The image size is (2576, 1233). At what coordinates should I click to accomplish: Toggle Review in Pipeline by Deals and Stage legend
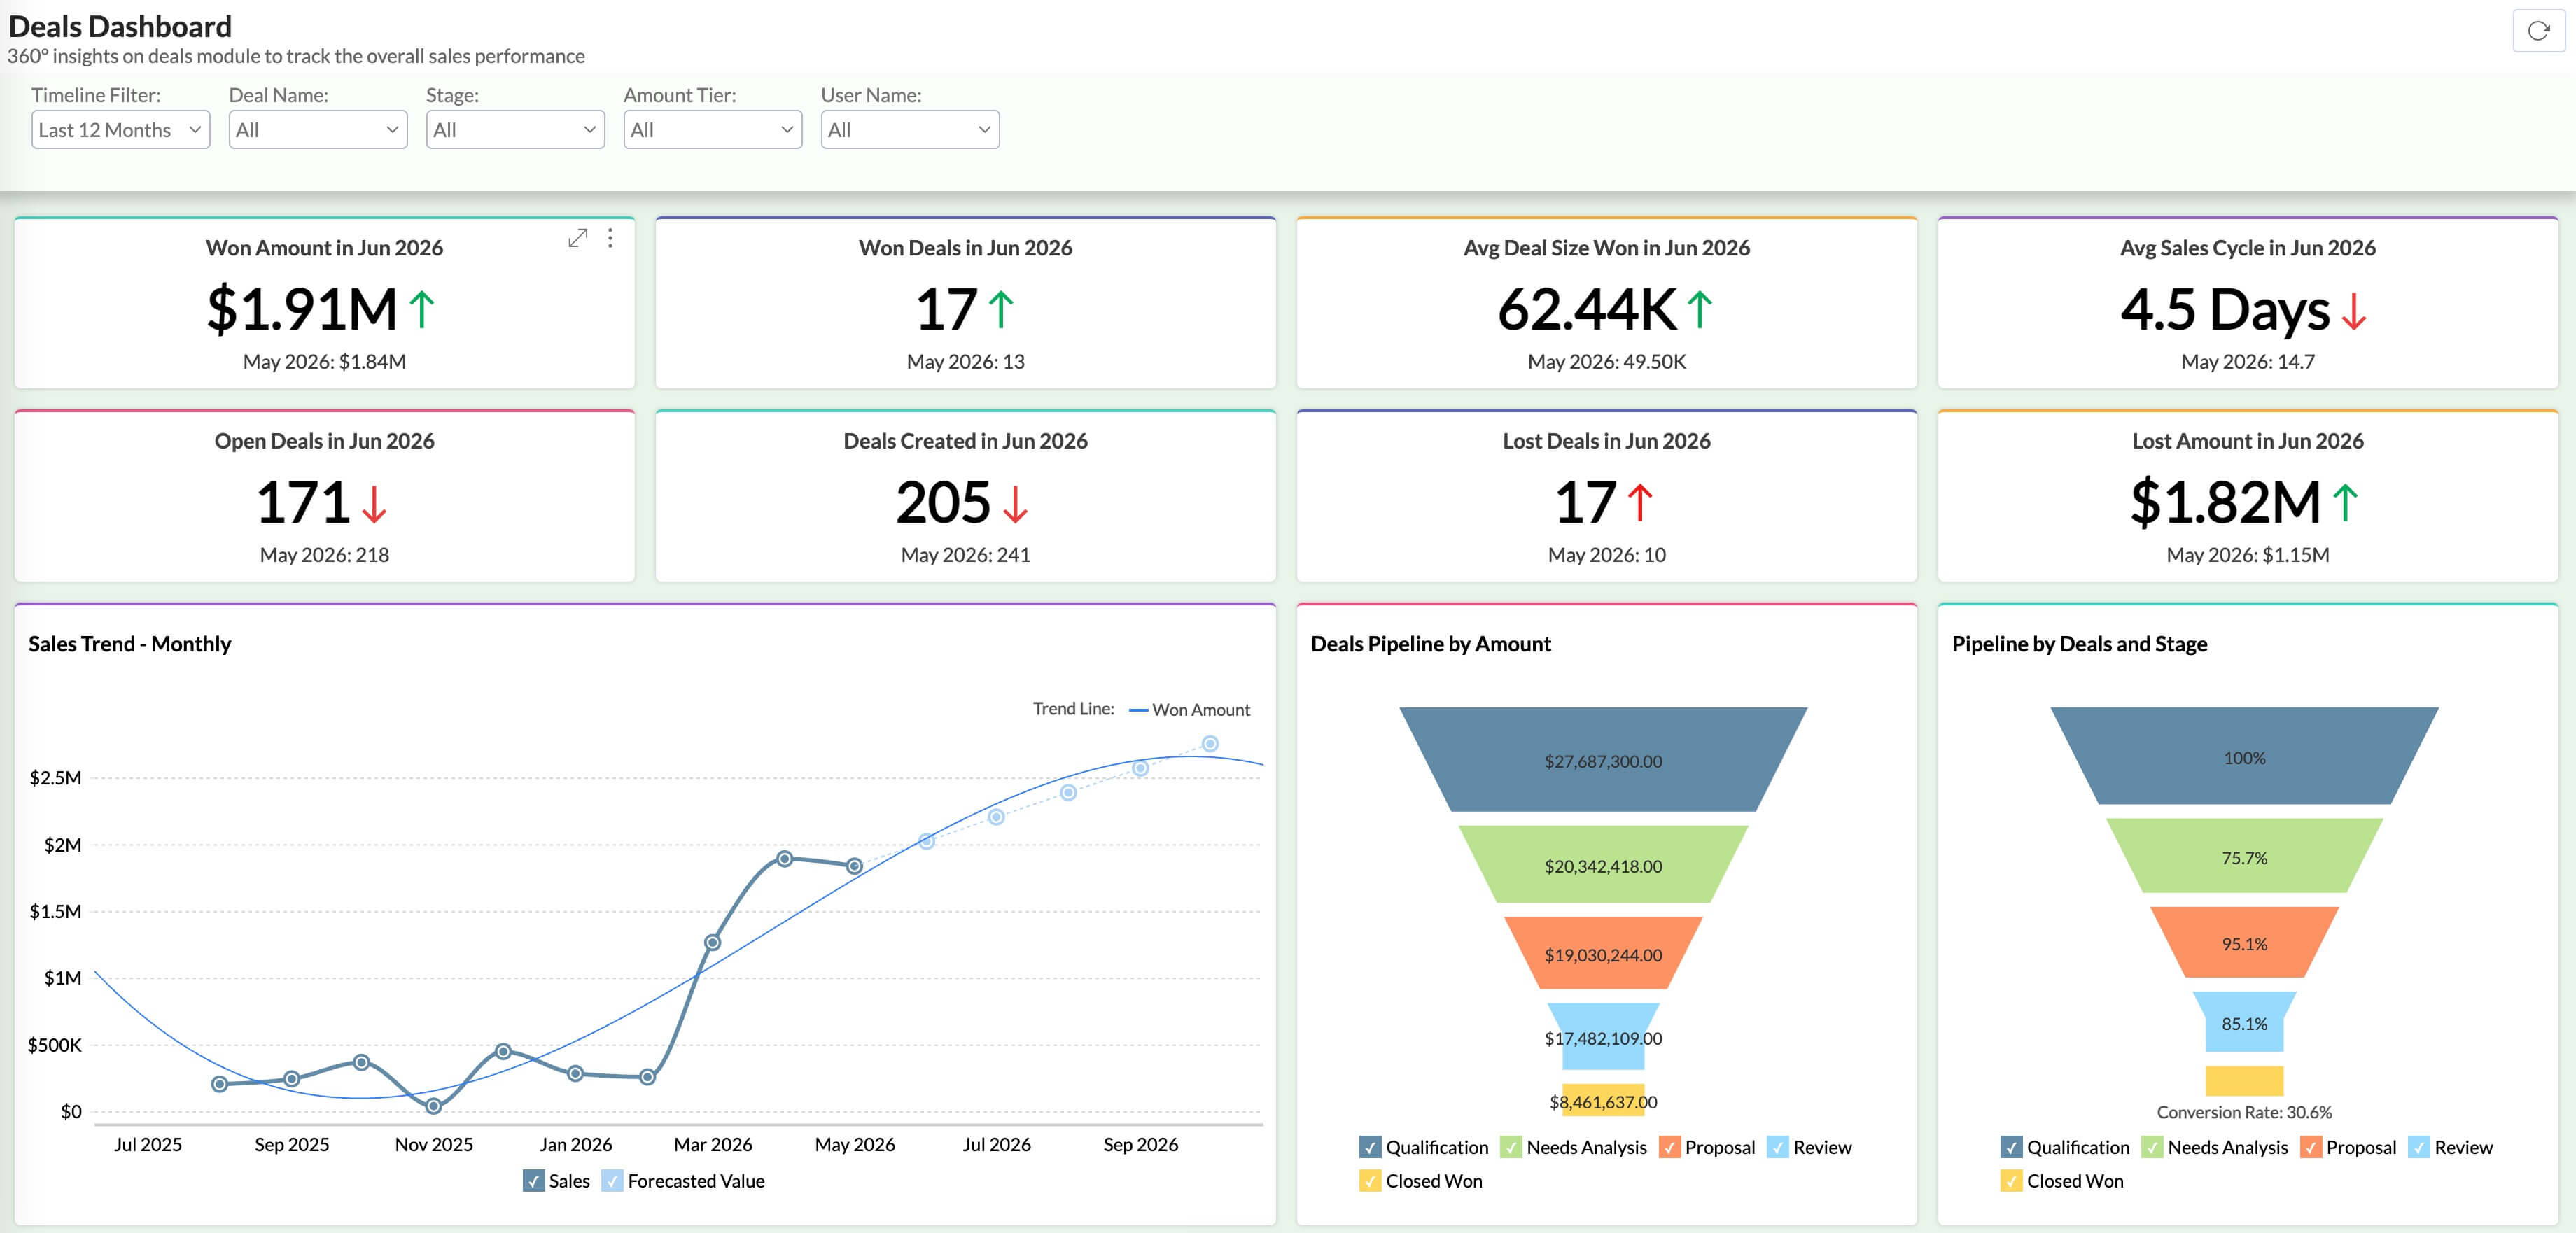pos(2419,1147)
